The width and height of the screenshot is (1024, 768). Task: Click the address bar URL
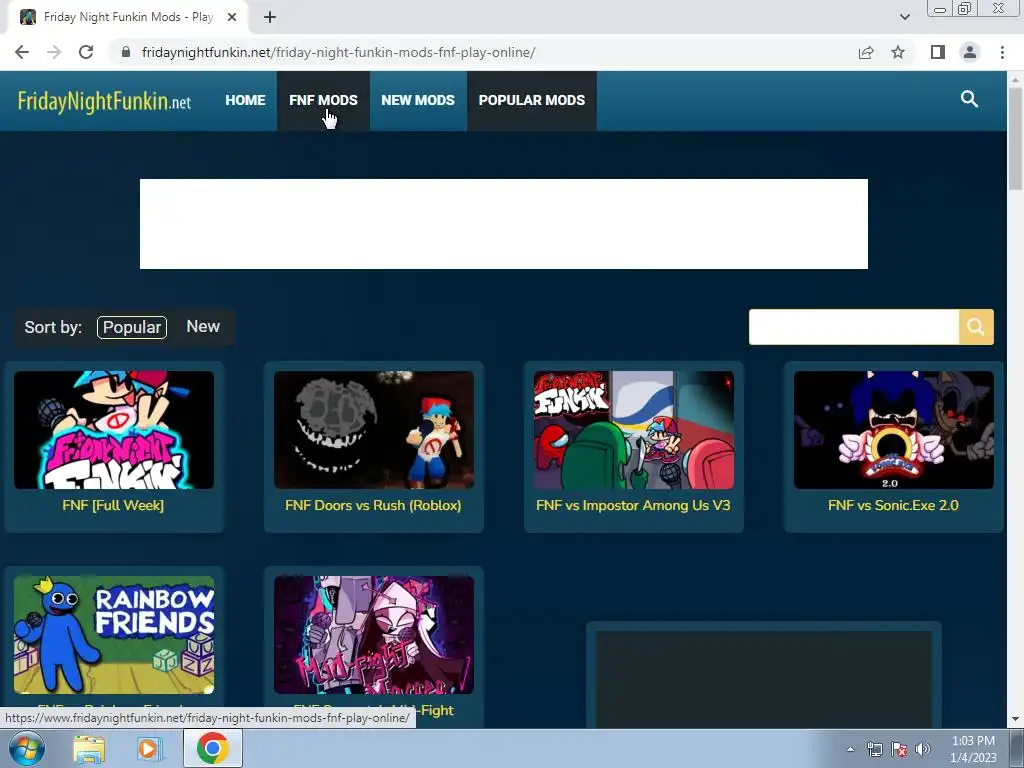(x=338, y=52)
